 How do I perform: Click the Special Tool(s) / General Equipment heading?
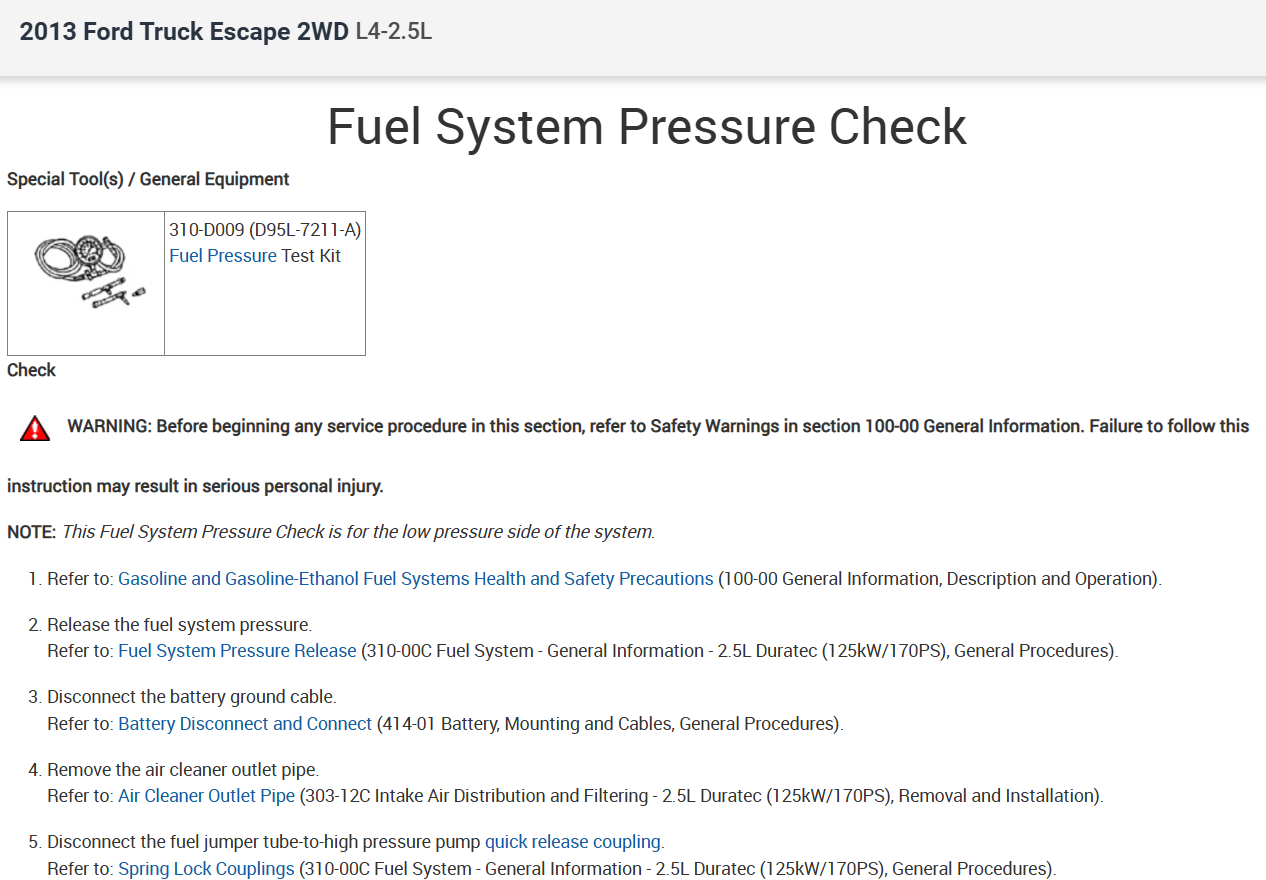tap(148, 180)
